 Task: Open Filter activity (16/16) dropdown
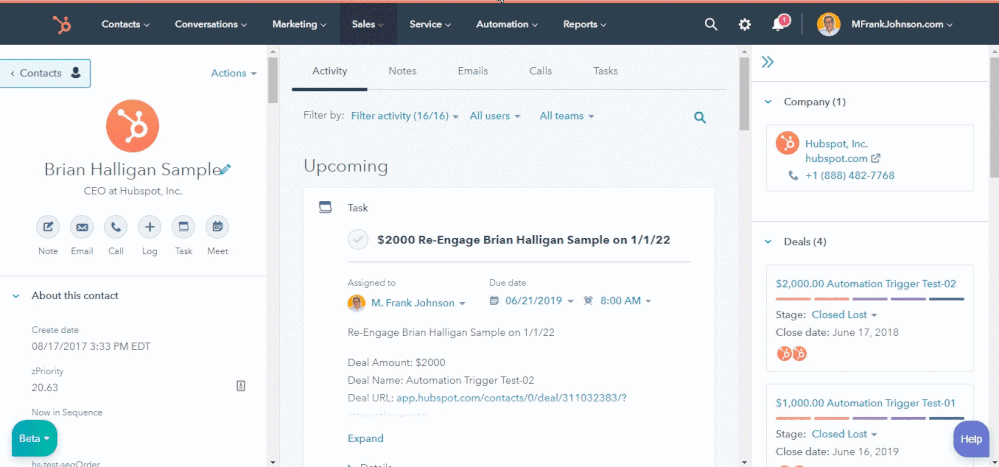[405, 116]
